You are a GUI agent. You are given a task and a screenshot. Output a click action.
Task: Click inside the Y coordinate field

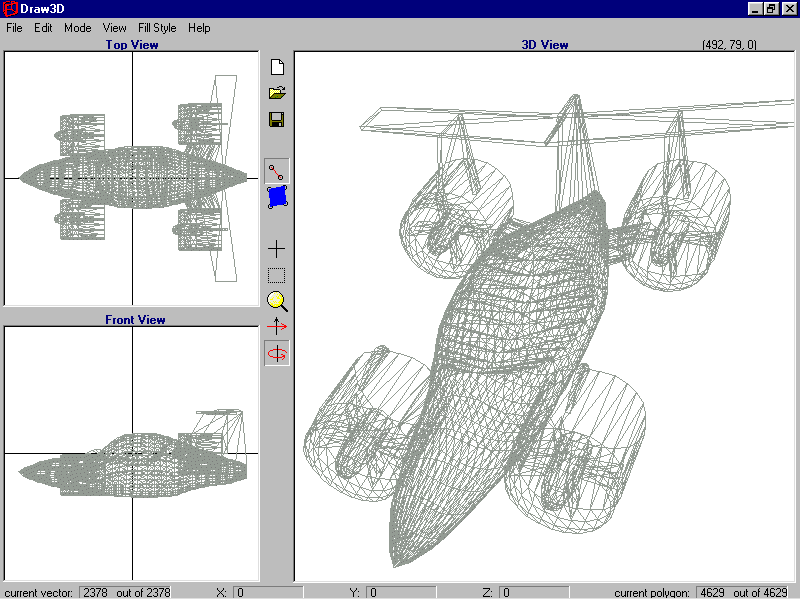[x=401, y=592]
